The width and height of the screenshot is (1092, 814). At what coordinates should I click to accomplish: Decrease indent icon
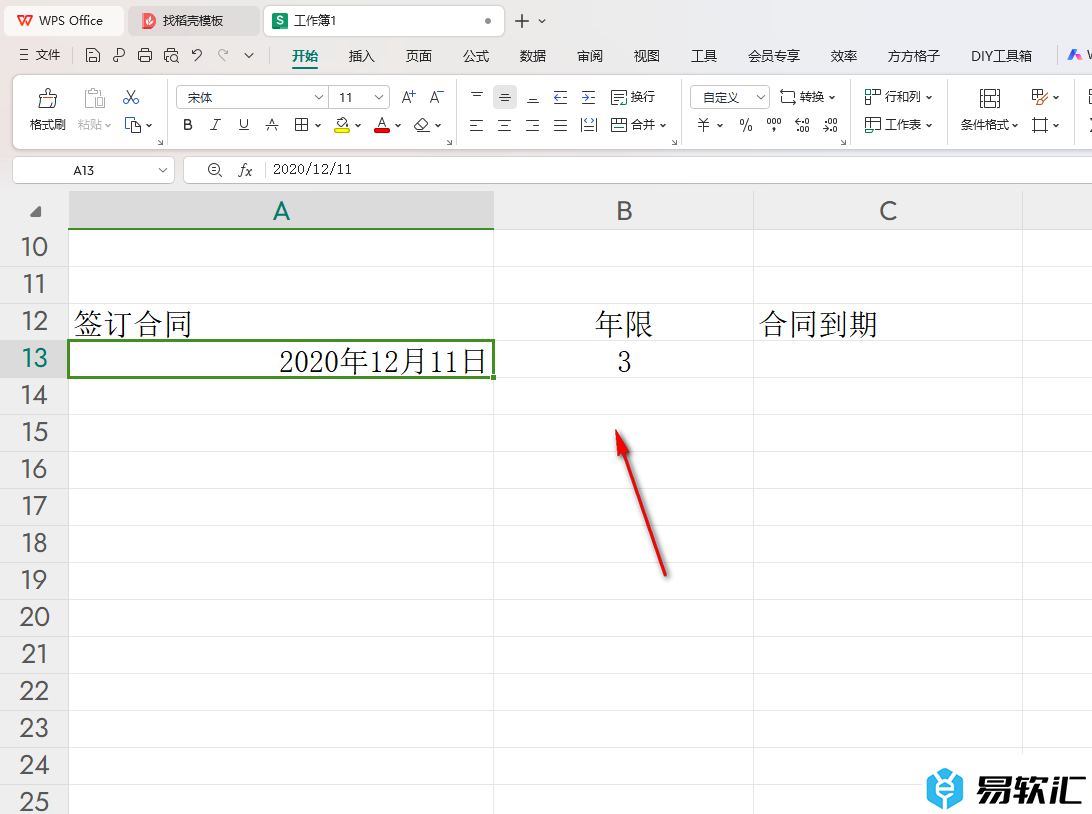click(561, 97)
